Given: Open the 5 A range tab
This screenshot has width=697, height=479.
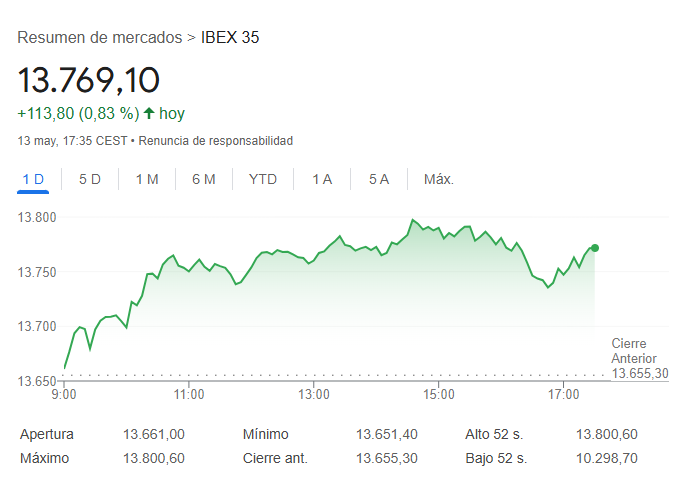Looking at the screenshot, I should click(379, 179).
